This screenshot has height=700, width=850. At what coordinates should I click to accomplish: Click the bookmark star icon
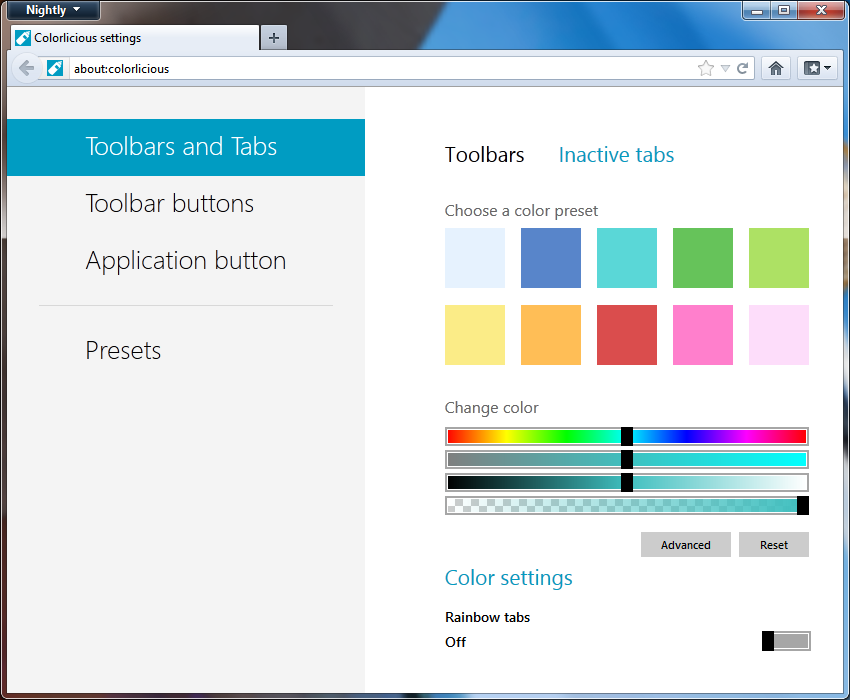click(x=706, y=69)
